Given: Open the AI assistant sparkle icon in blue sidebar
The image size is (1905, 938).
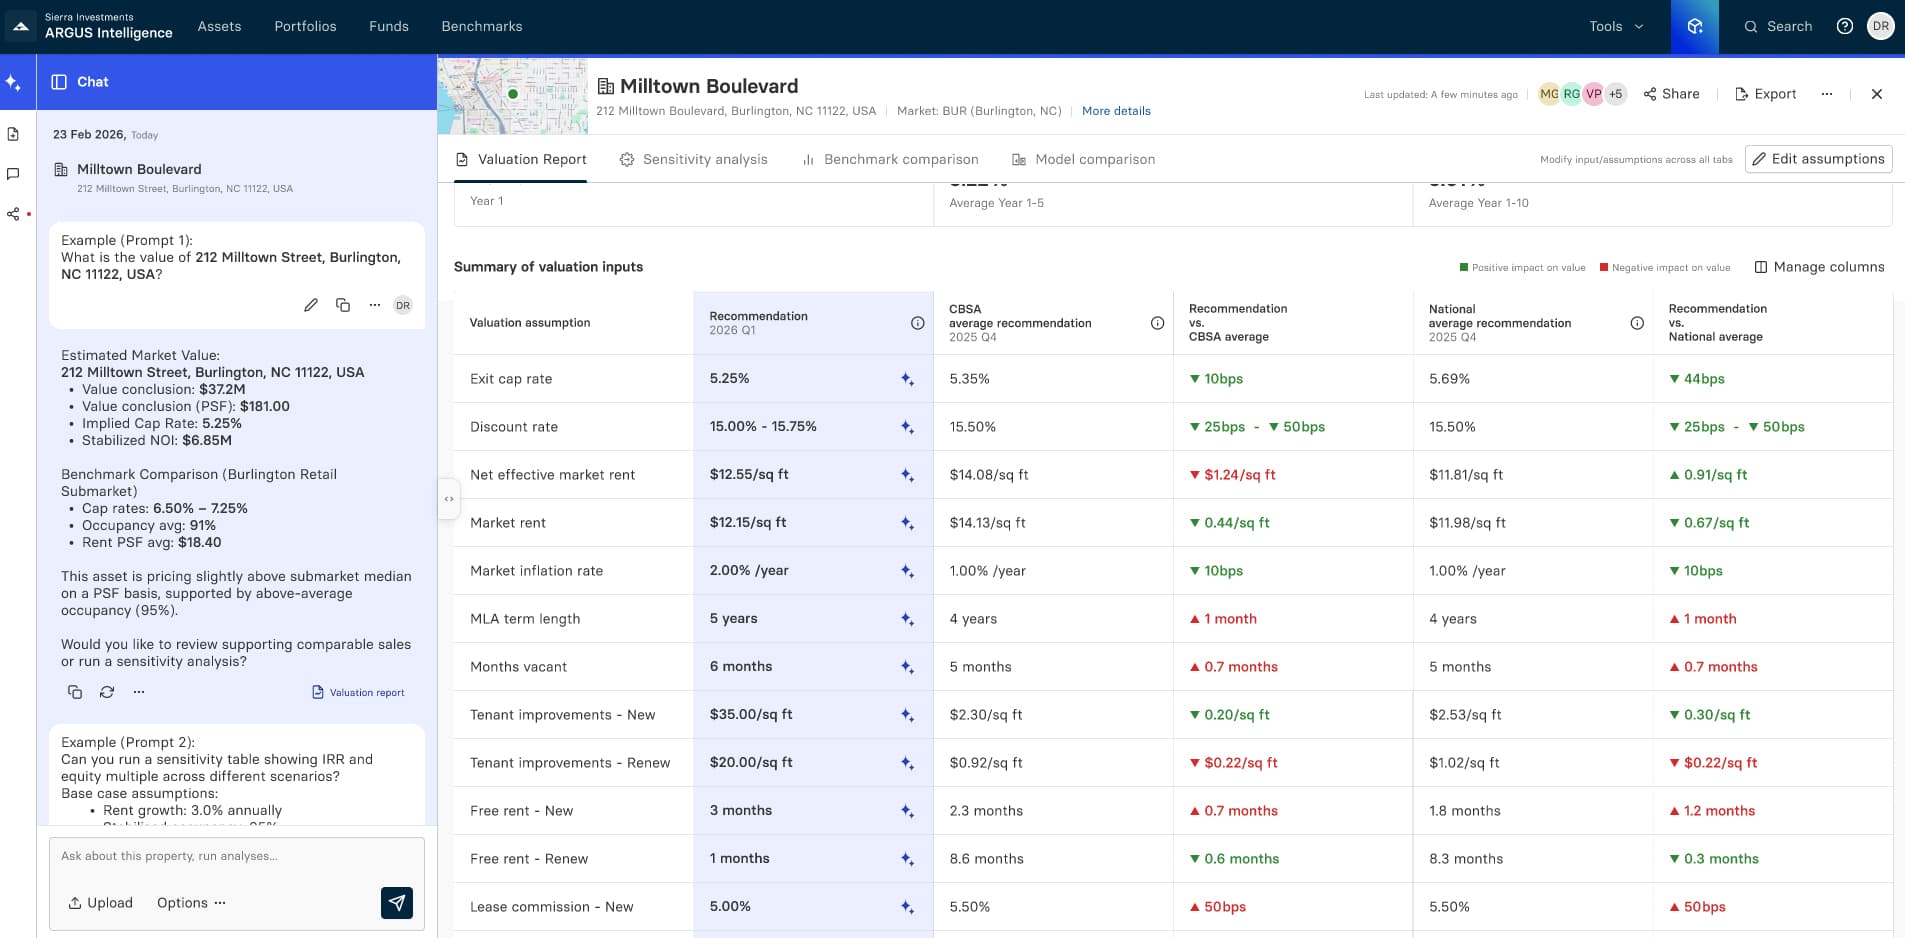Looking at the screenshot, I should 14,82.
